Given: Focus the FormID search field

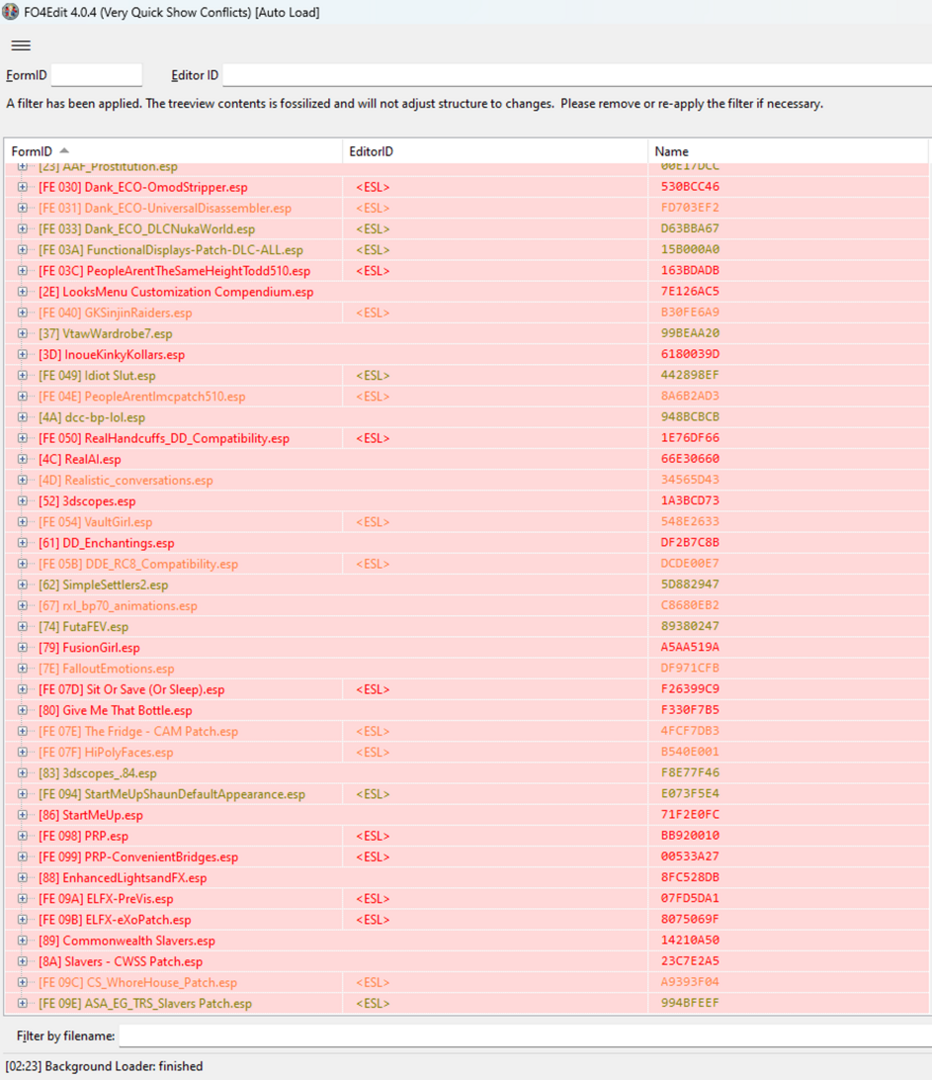Looking at the screenshot, I should pyautogui.click(x=96, y=75).
